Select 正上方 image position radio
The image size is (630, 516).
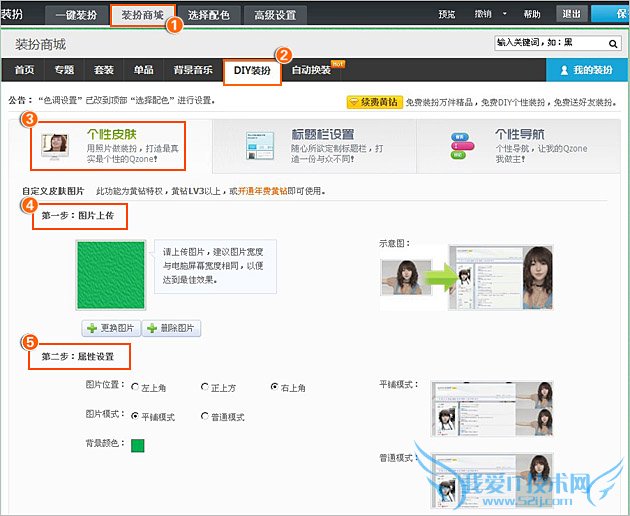[x=204, y=387]
